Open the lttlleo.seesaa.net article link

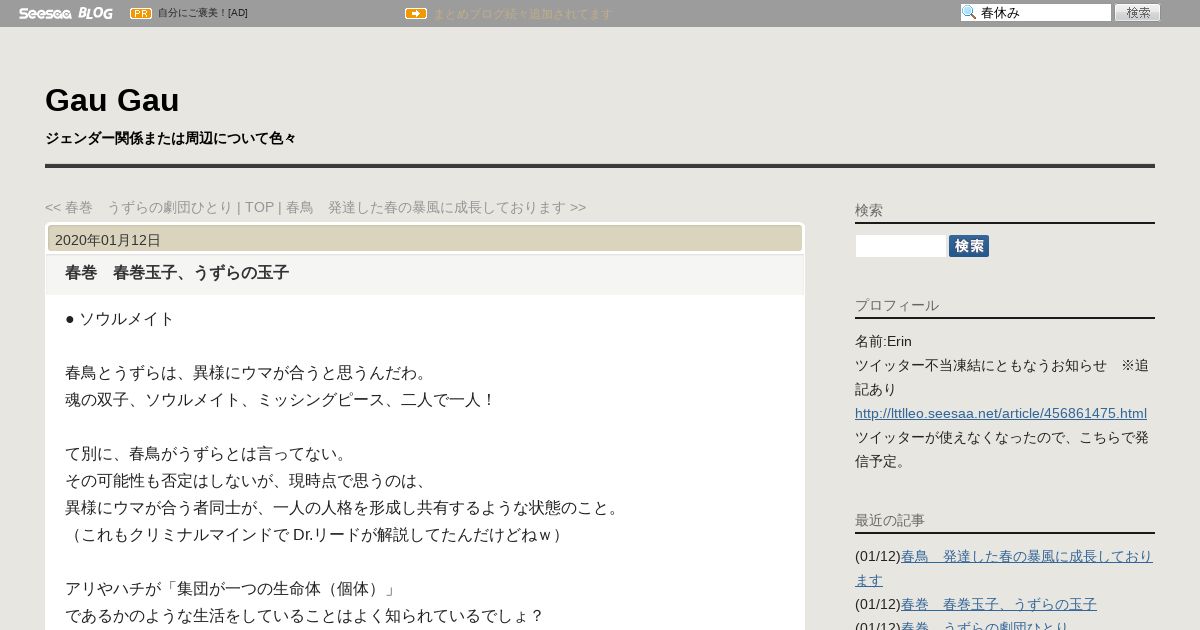point(1001,413)
